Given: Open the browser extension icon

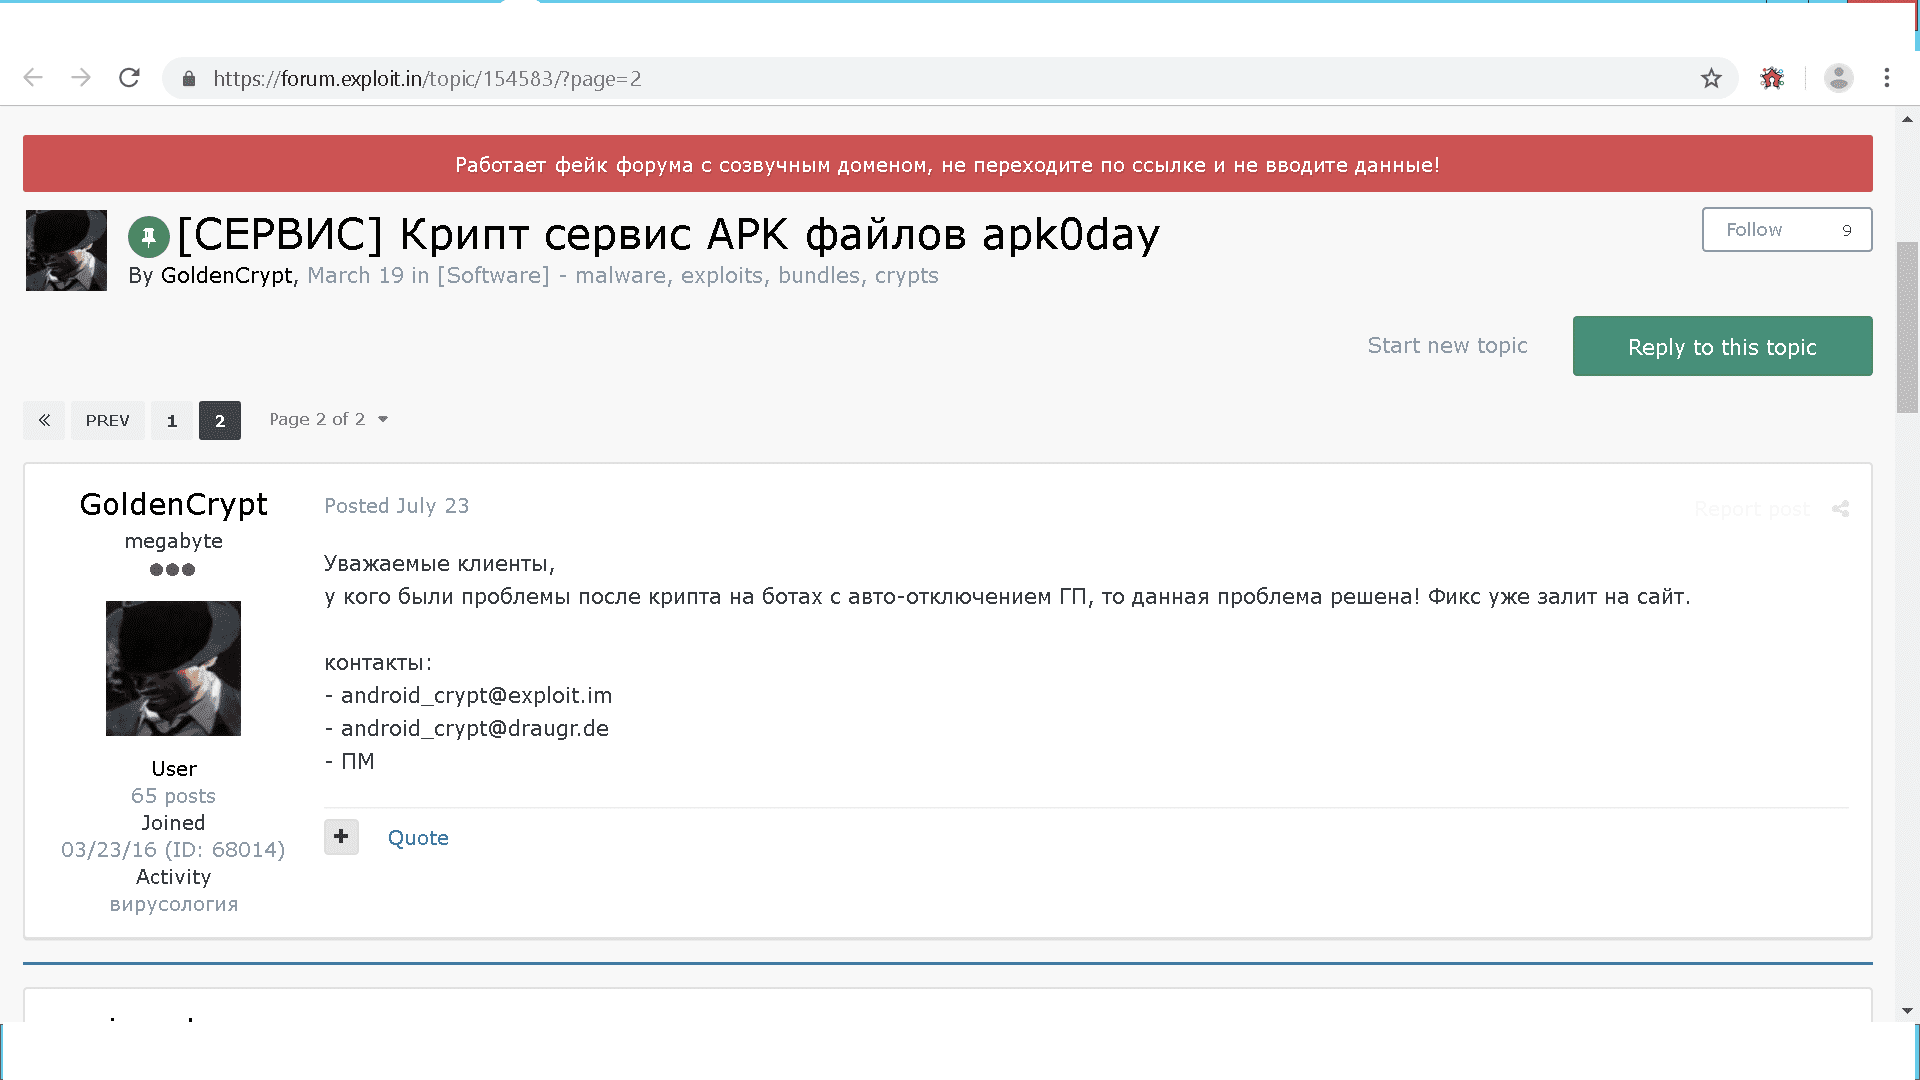Looking at the screenshot, I should tap(1772, 78).
